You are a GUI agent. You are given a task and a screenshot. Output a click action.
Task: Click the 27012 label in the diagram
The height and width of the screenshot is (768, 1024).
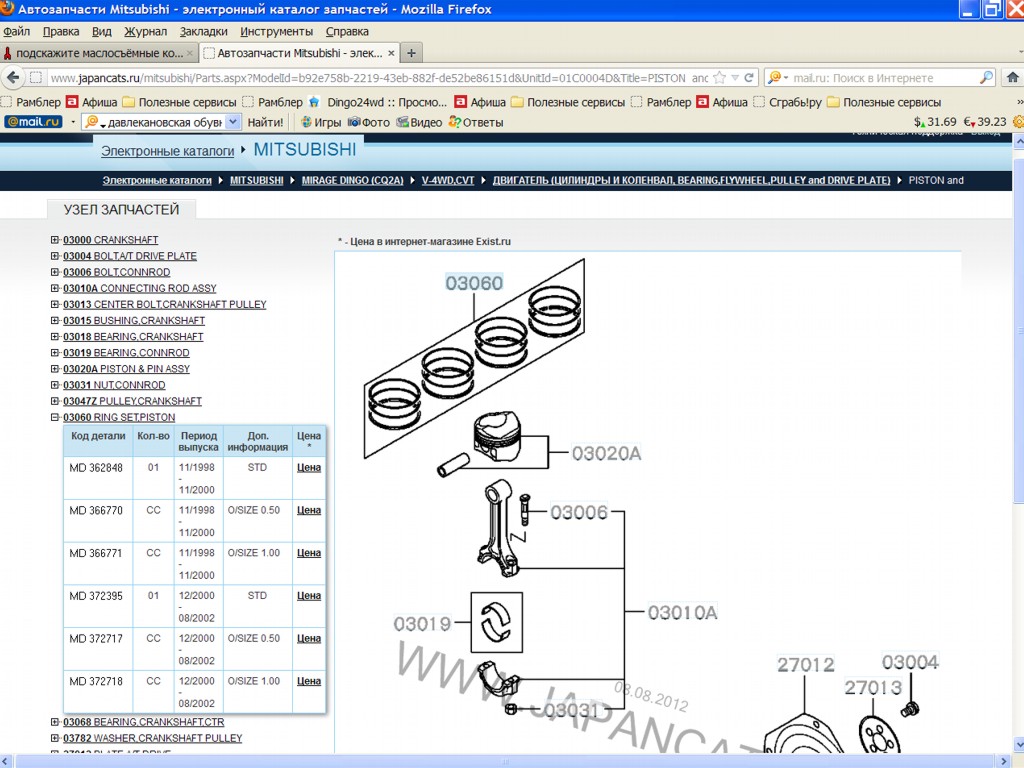pyautogui.click(x=805, y=665)
